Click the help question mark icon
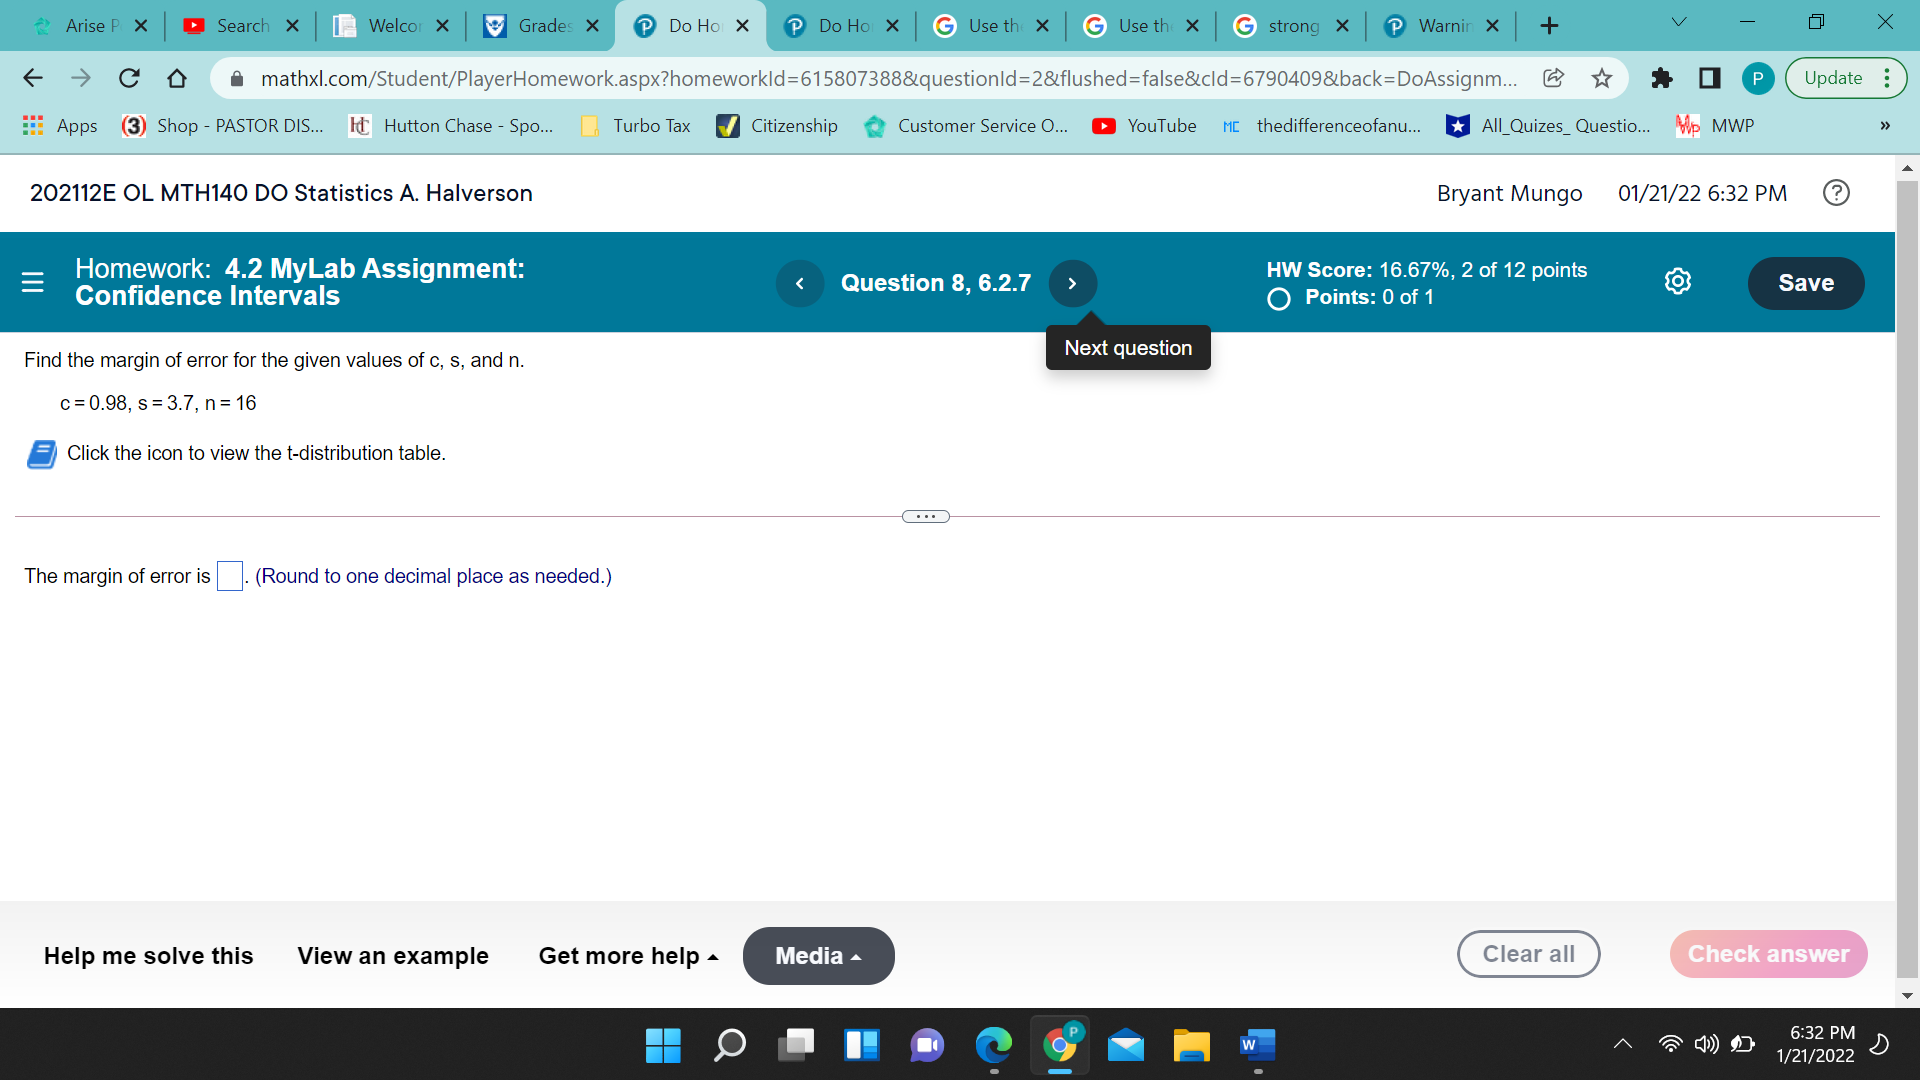This screenshot has width=1920, height=1080. click(x=1836, y=192)
